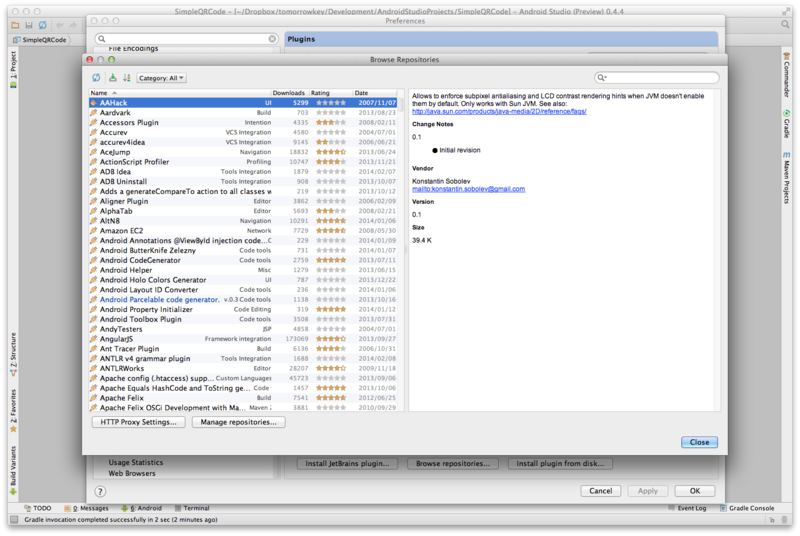Image resolution: width=800 pixels, height=536 pixels.
Task: Select the ActionScript Profiler plugin row
Action: [x=243, y=162]
